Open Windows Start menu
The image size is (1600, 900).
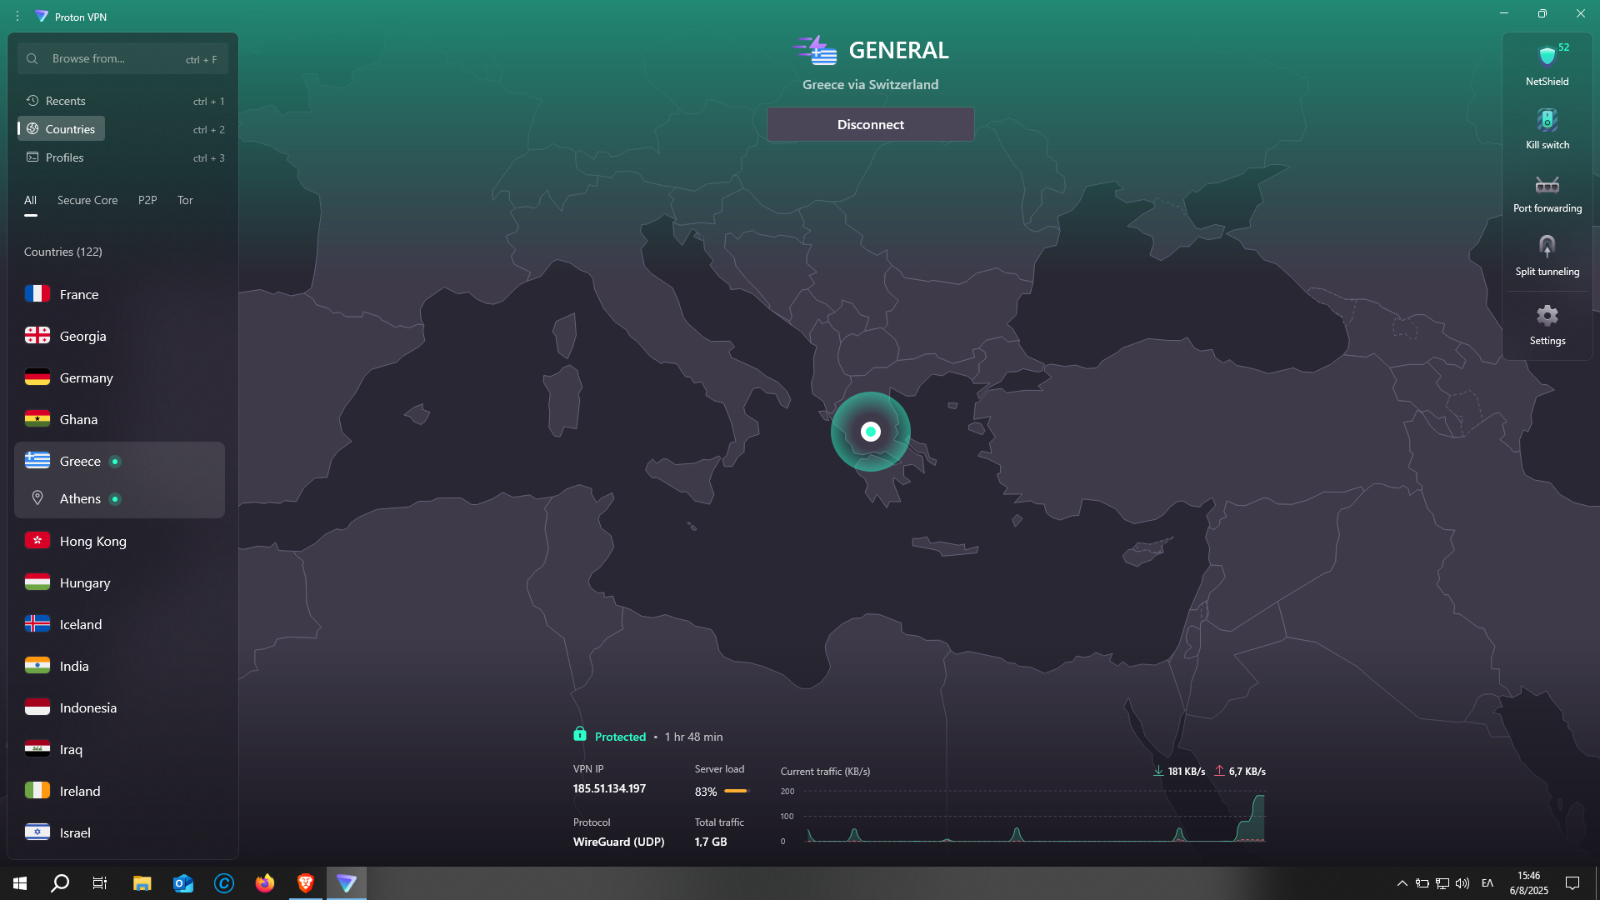pyautogui.click(x=19, y=883)
